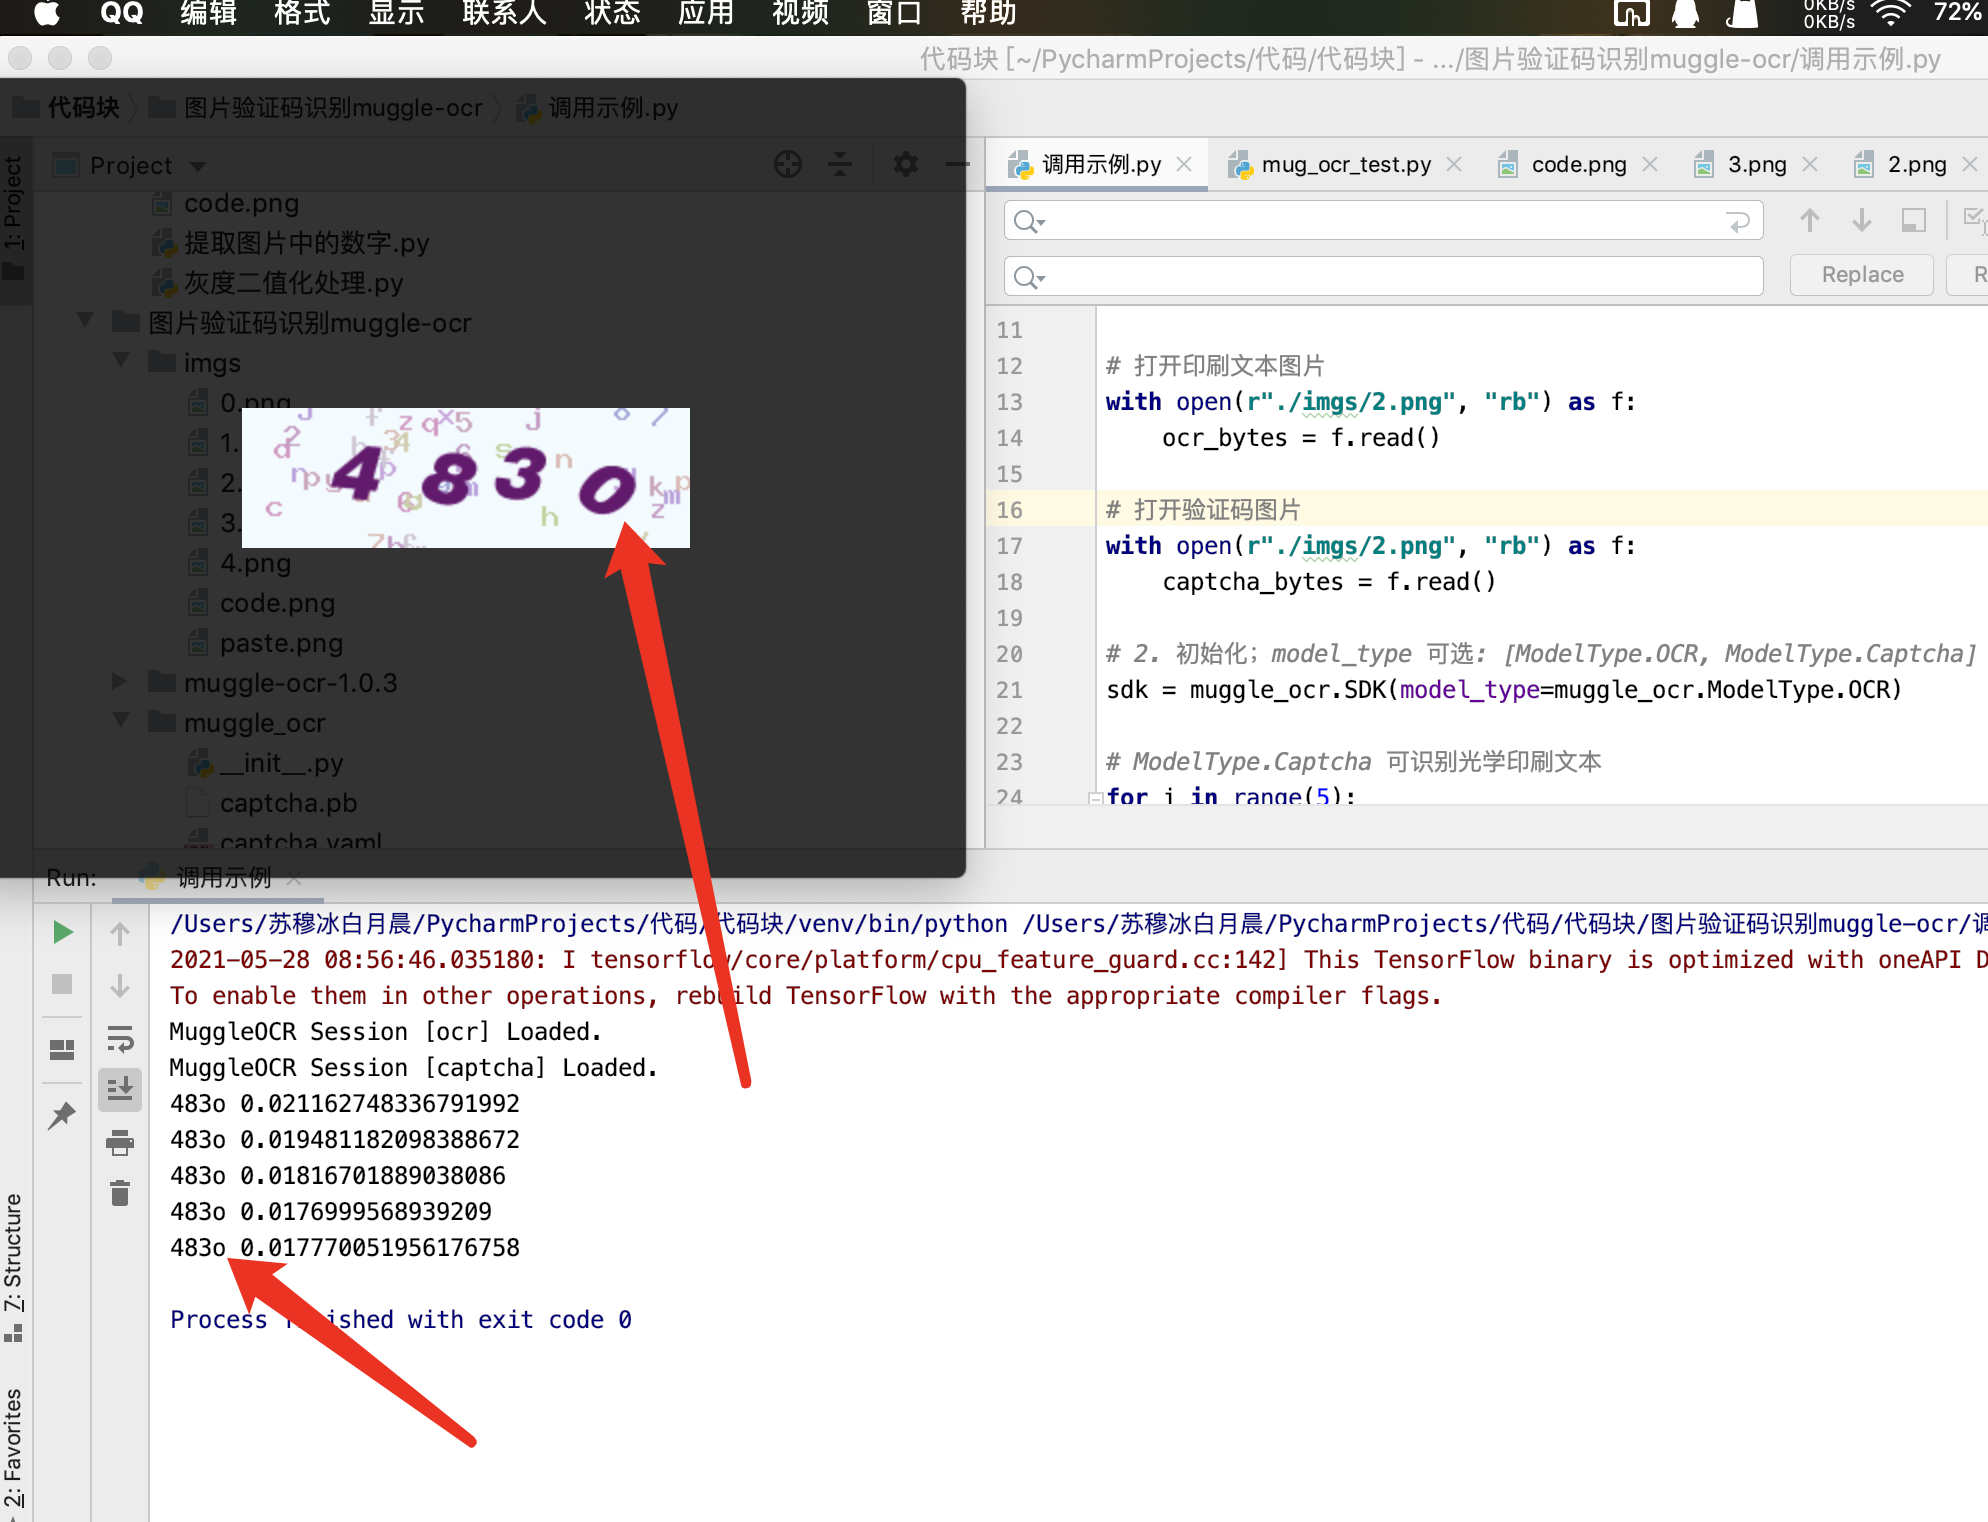Click the trash clear console icon
Image resolution: width=1988 pixels, height=1522 pixels.
(x=120, y=1193)
